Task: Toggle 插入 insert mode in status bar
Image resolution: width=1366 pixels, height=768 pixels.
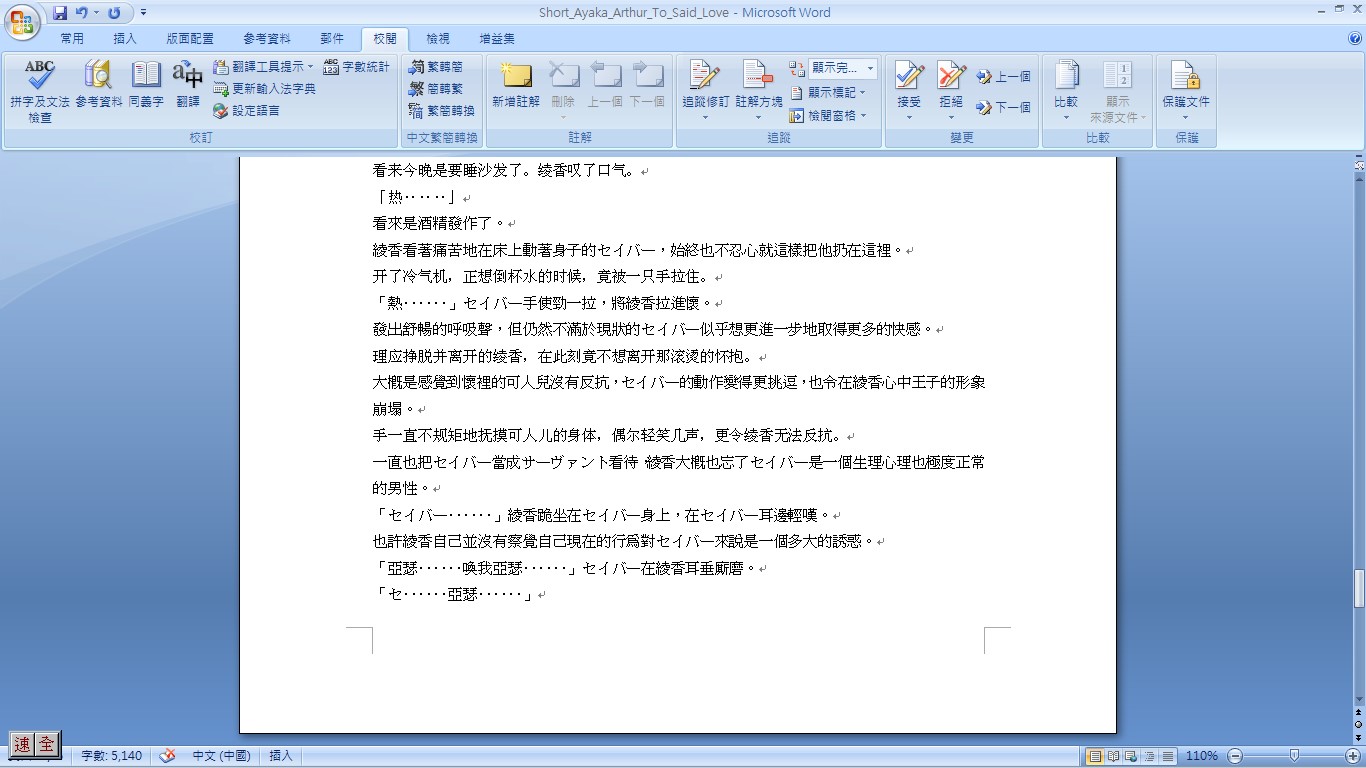Action: [x=281, y=756]
